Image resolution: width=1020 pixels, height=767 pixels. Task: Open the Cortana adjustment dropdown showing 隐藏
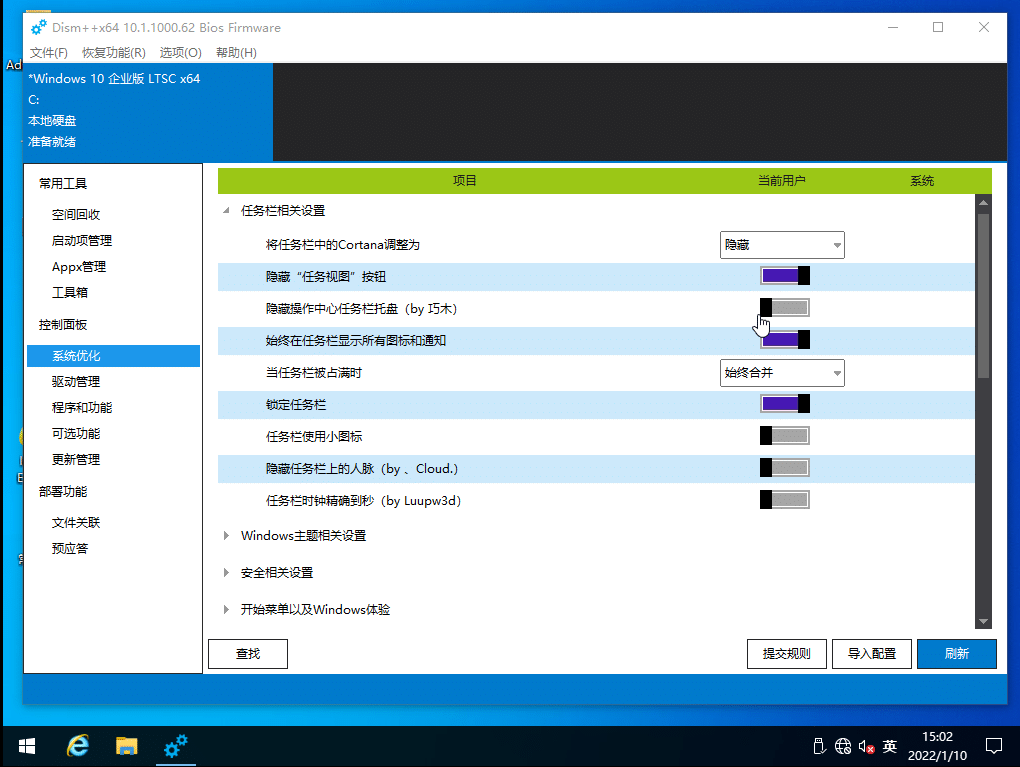coord(782,244)
